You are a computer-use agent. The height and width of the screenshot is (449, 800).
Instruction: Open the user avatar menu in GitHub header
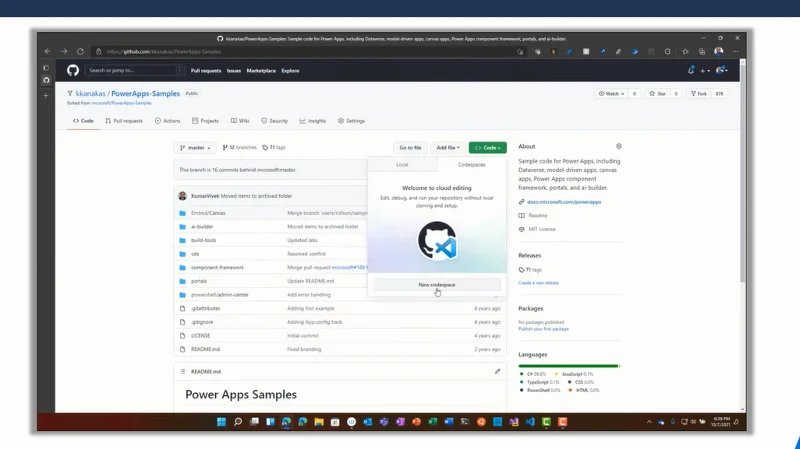(x=721, y=70)
